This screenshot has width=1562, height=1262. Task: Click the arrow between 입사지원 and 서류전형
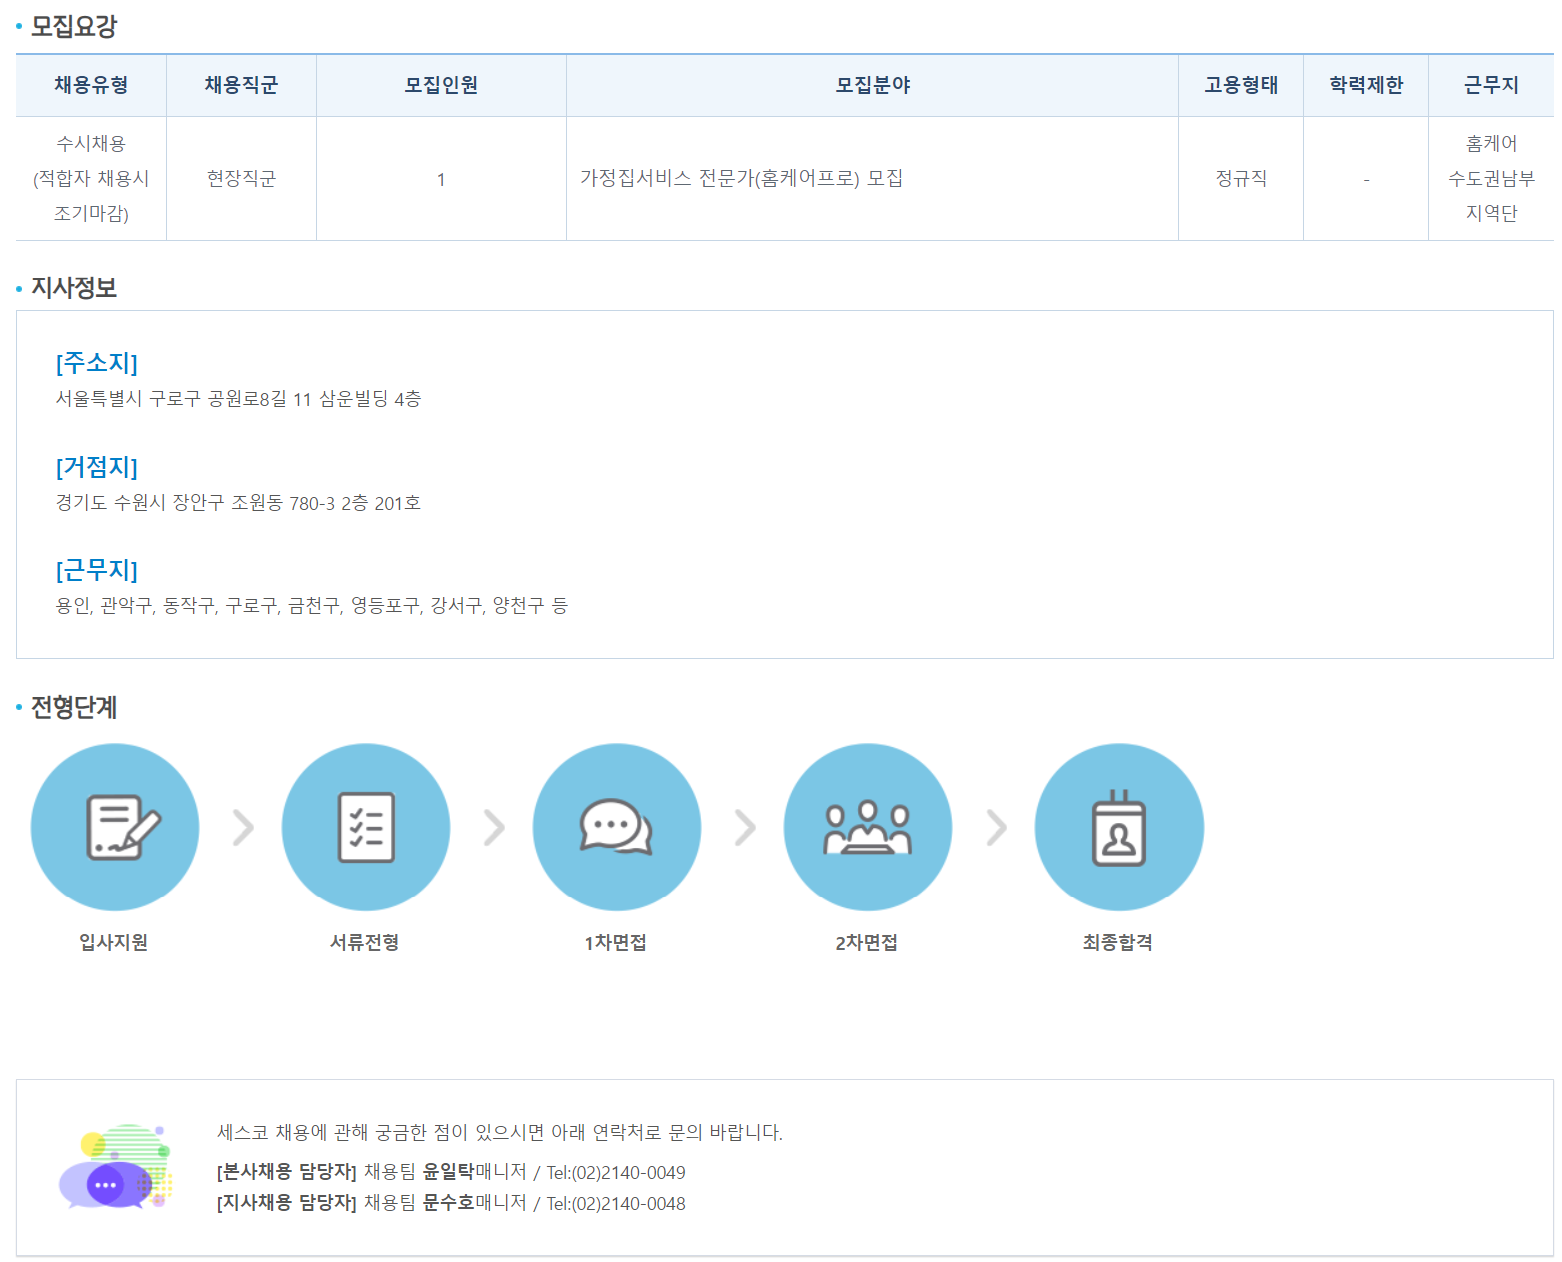pyautogui.click(x=243, y=827)
